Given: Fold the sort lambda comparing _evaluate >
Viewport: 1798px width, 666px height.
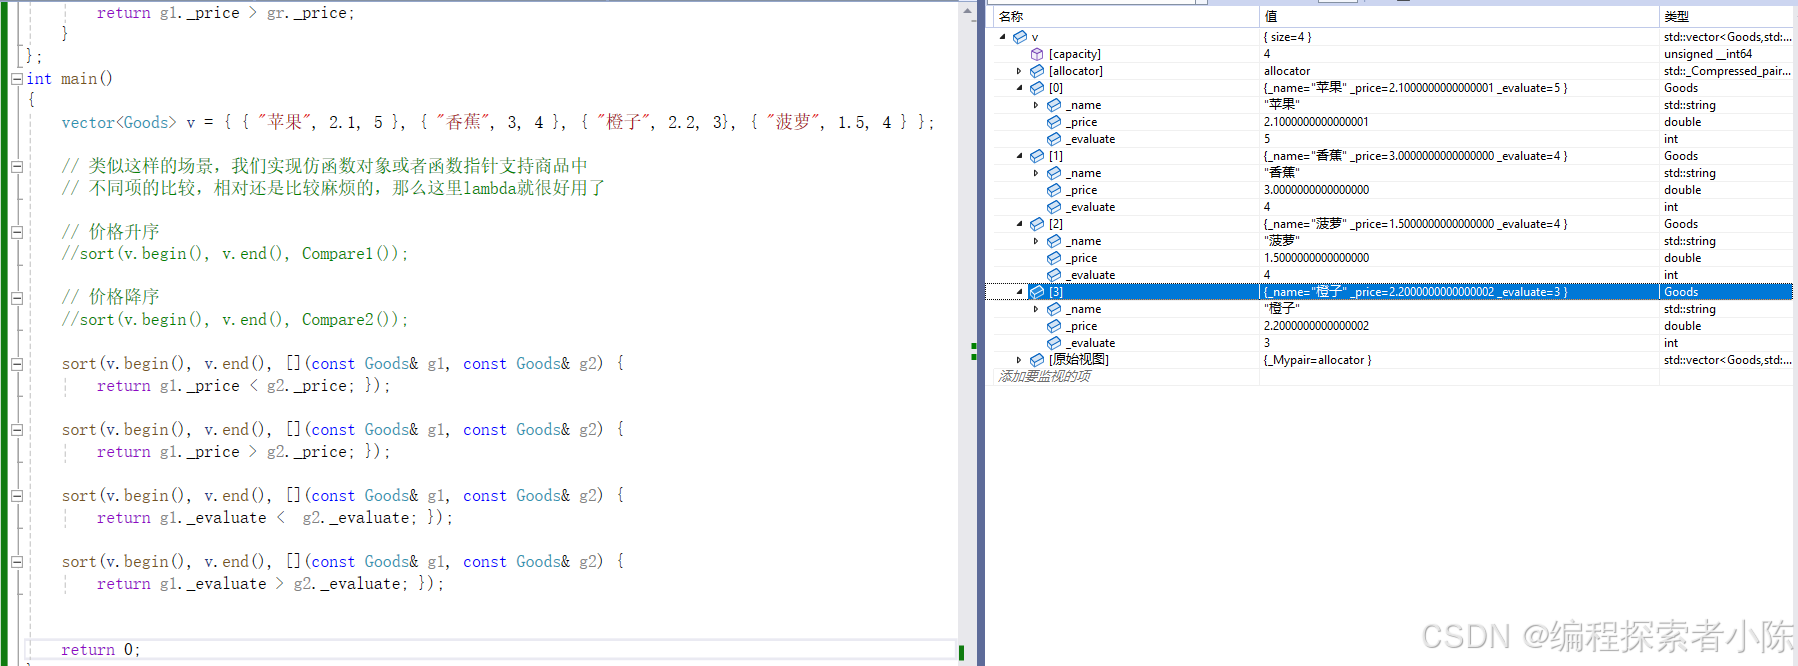Looking at the screenshot, I should click(17, 562).
